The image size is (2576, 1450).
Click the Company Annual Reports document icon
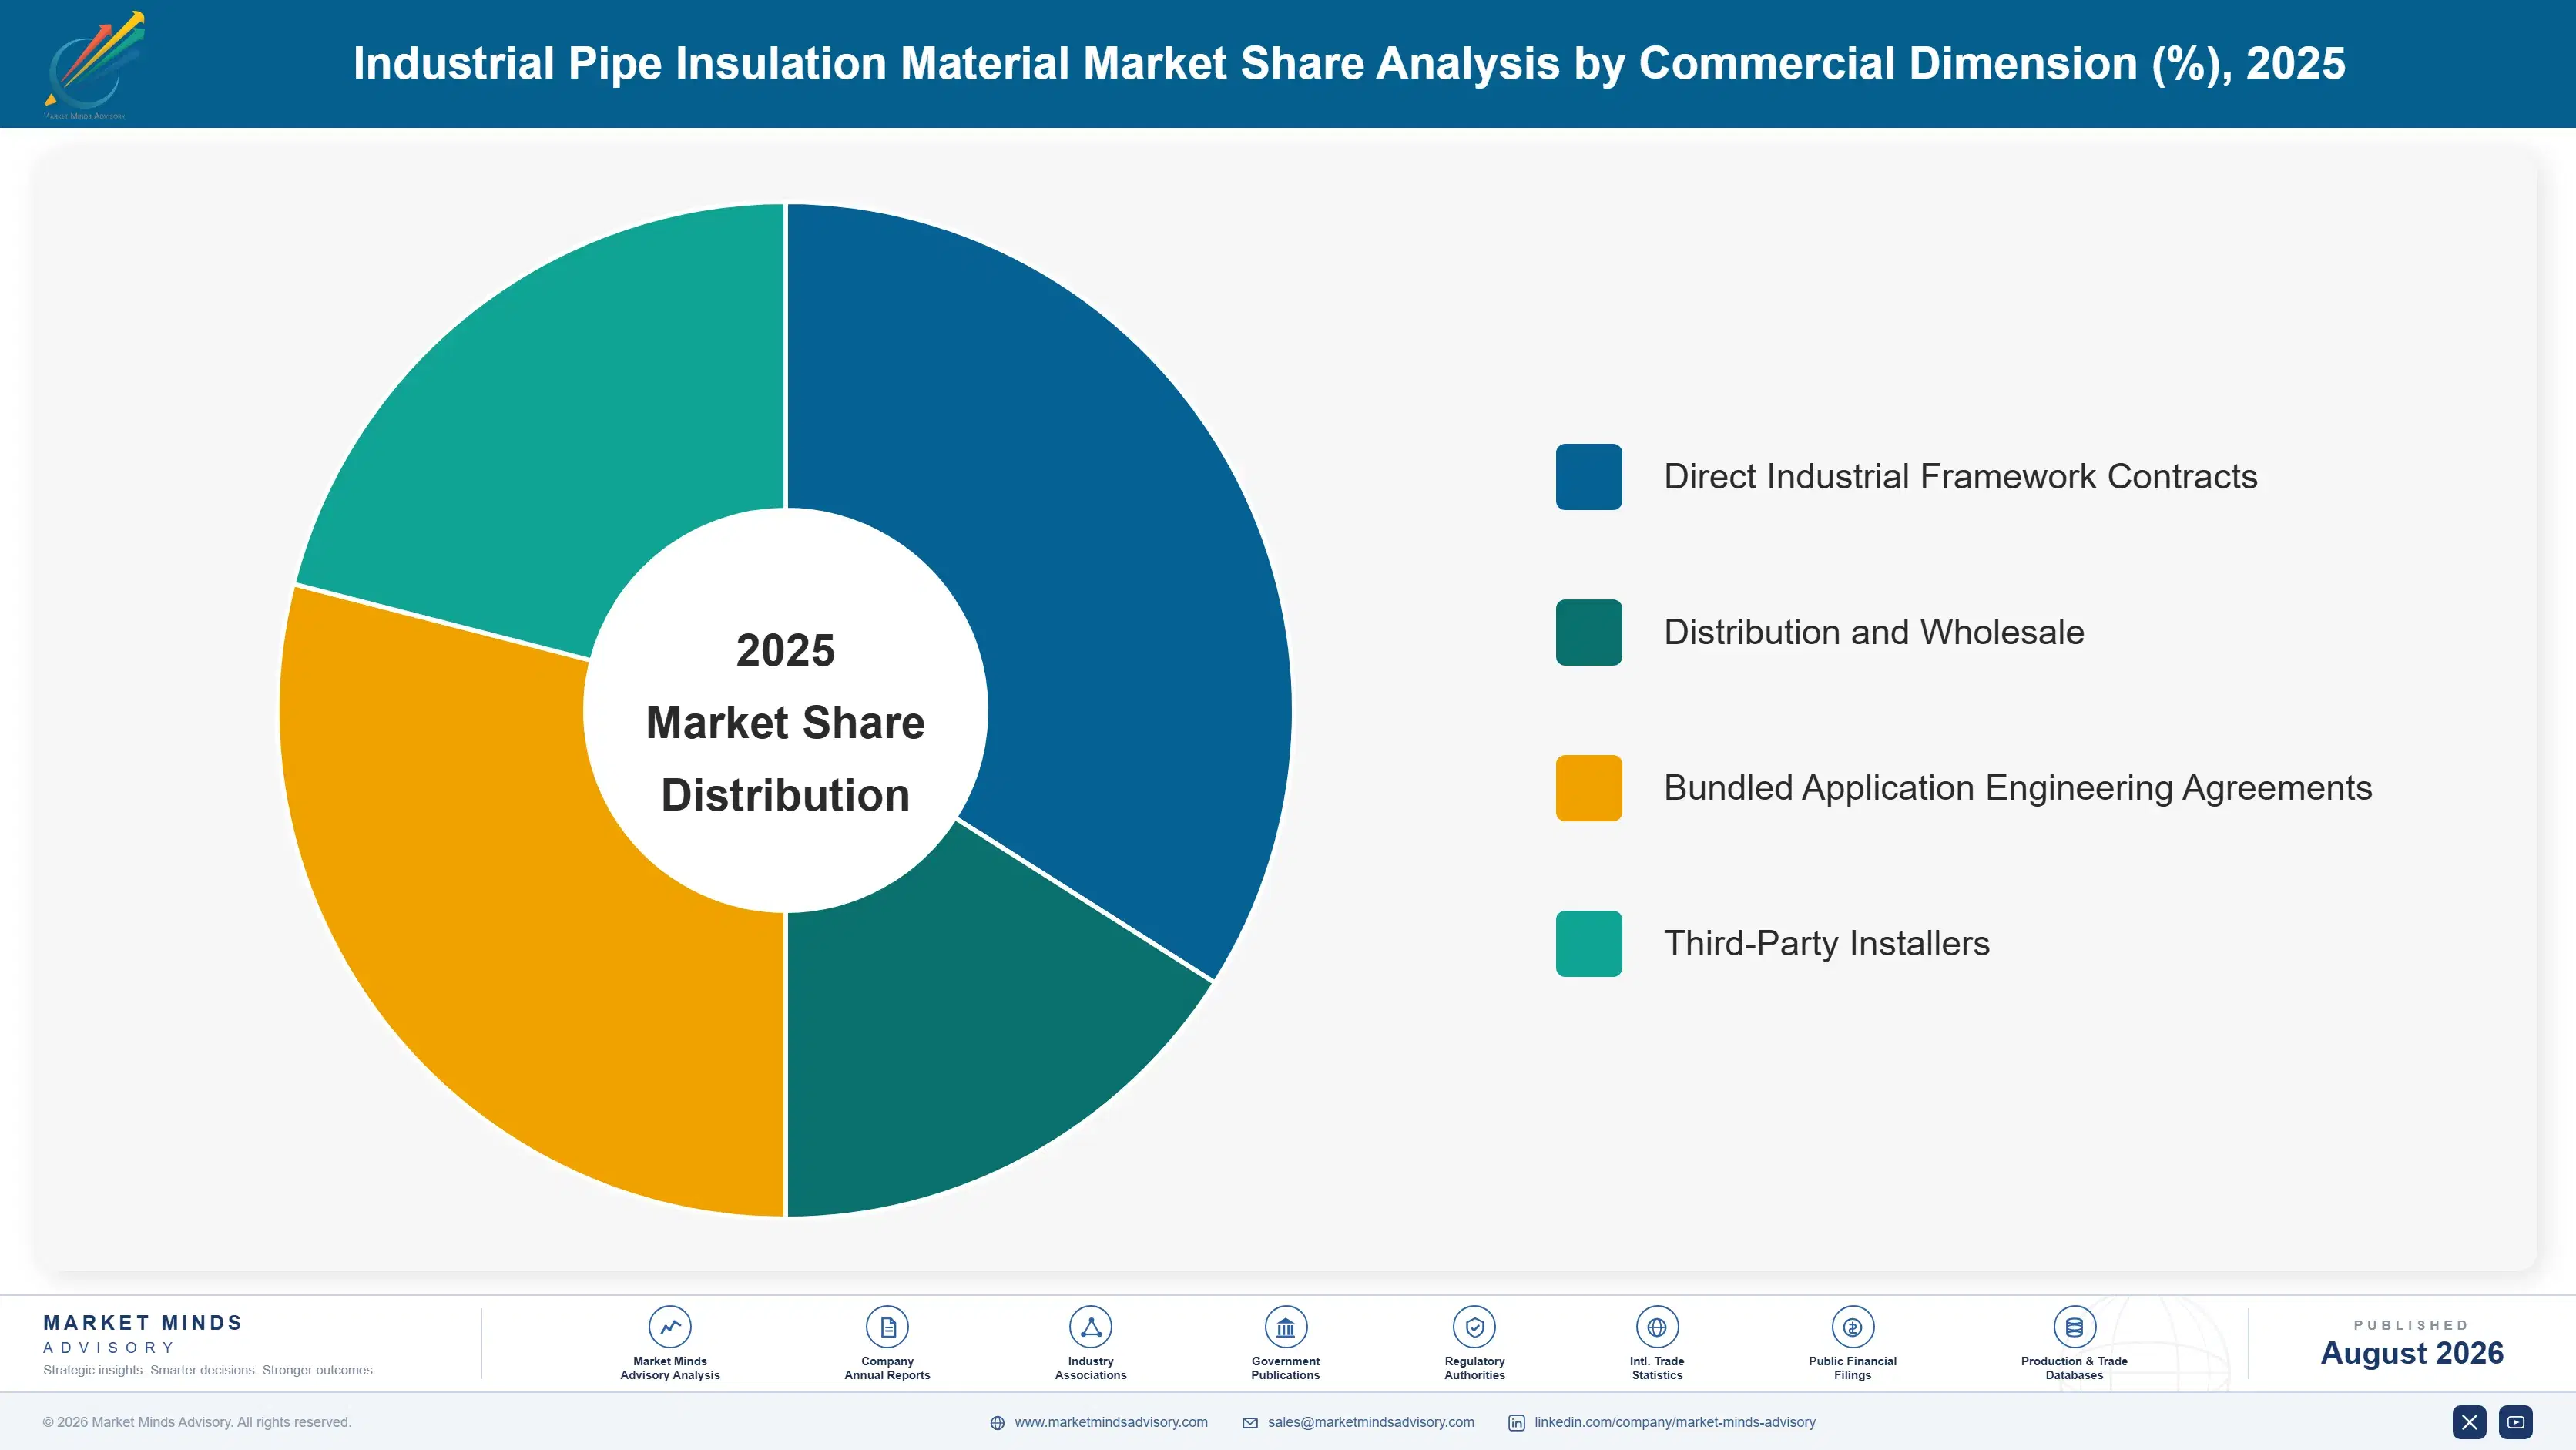coord(887,1327)
